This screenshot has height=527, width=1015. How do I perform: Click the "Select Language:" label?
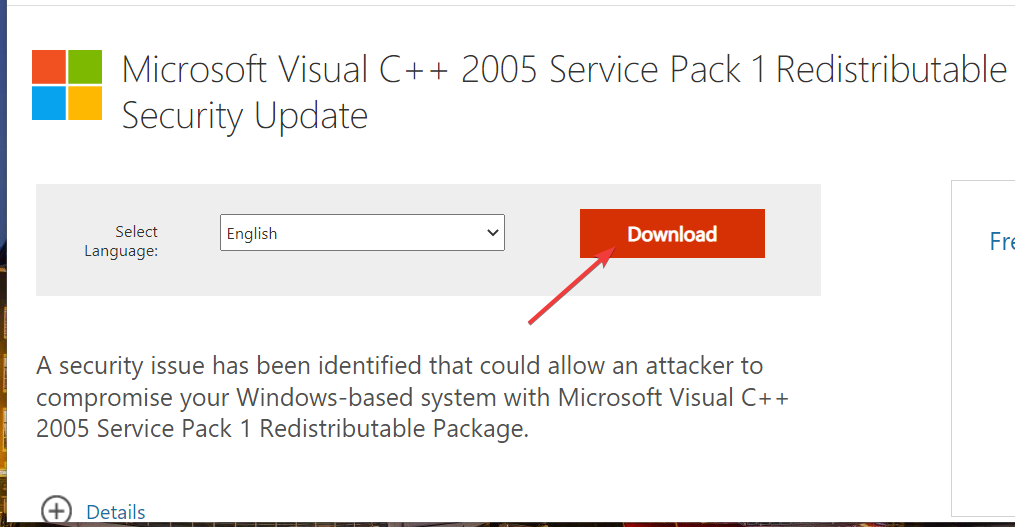(x=122, y=241)
